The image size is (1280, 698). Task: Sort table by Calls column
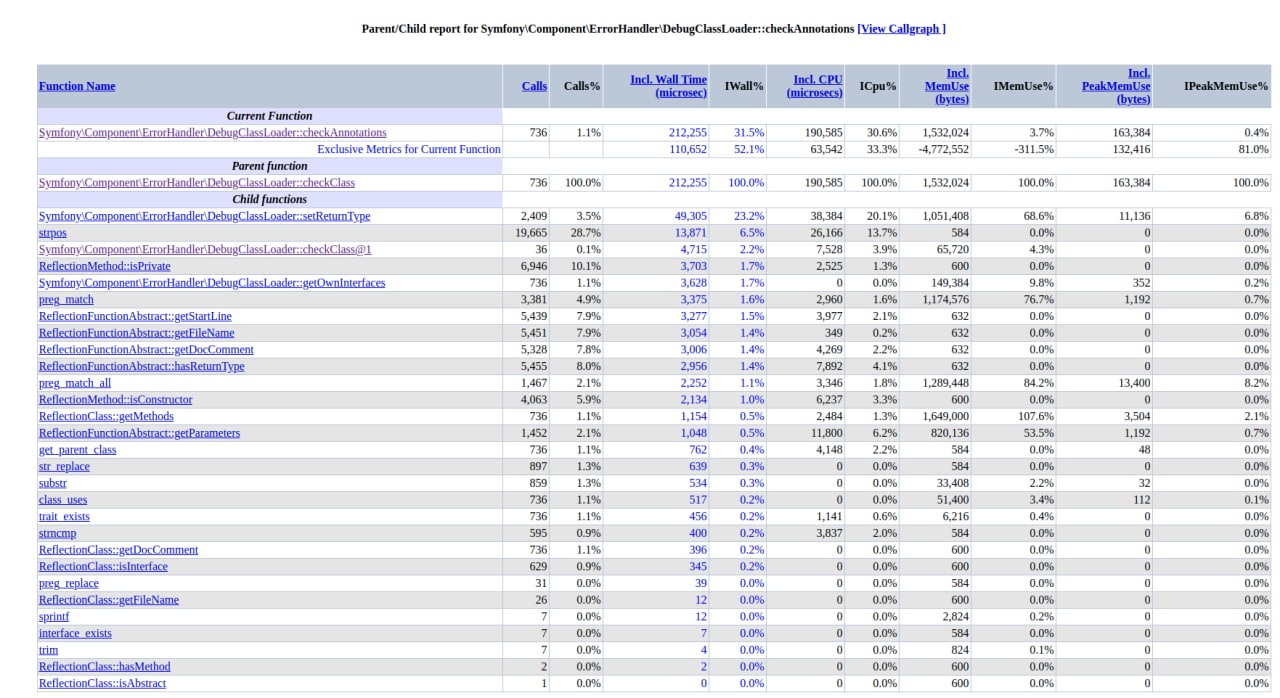click(x=534, y=86)
